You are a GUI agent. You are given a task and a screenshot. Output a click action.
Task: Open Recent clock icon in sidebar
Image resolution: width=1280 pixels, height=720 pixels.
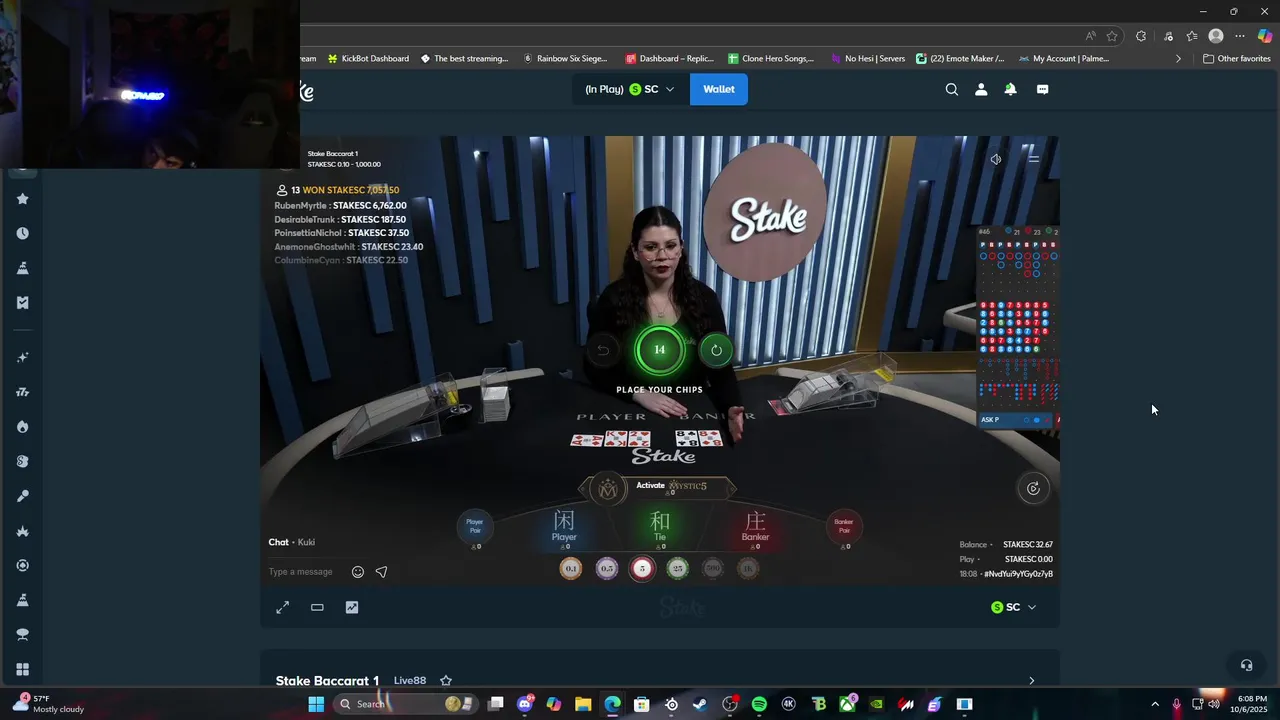click(22, 233)
